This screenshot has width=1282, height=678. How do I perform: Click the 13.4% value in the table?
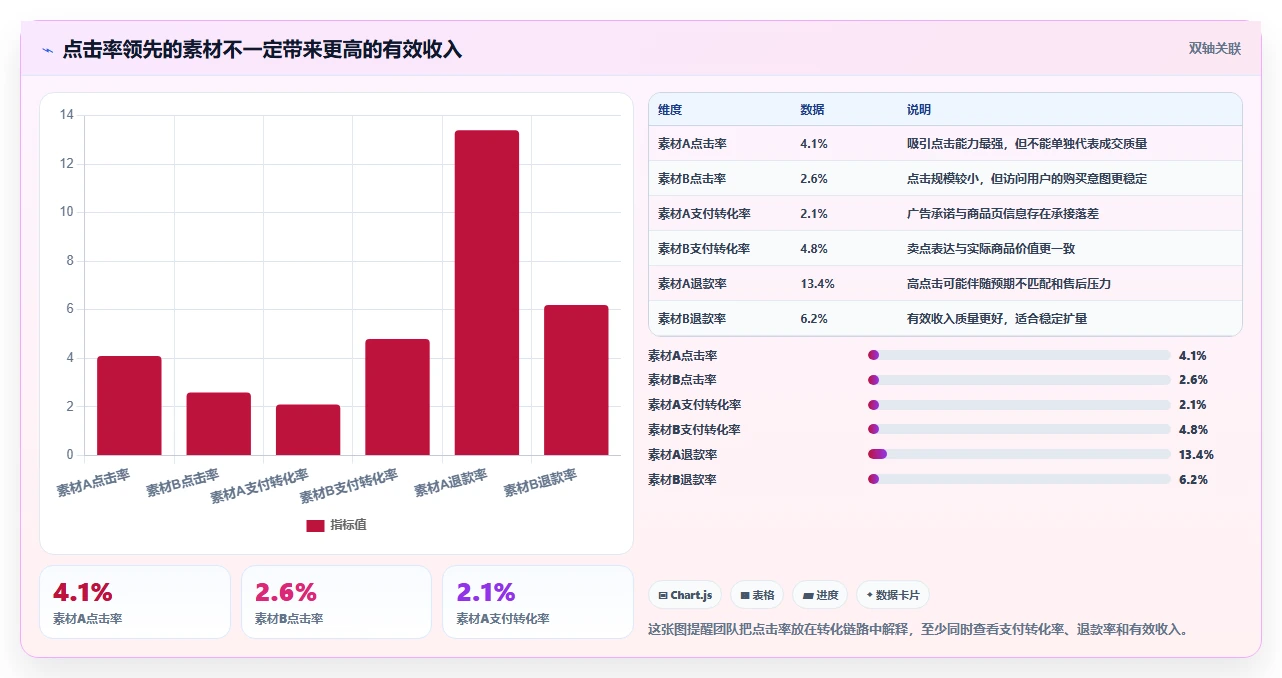click(818, 284)
